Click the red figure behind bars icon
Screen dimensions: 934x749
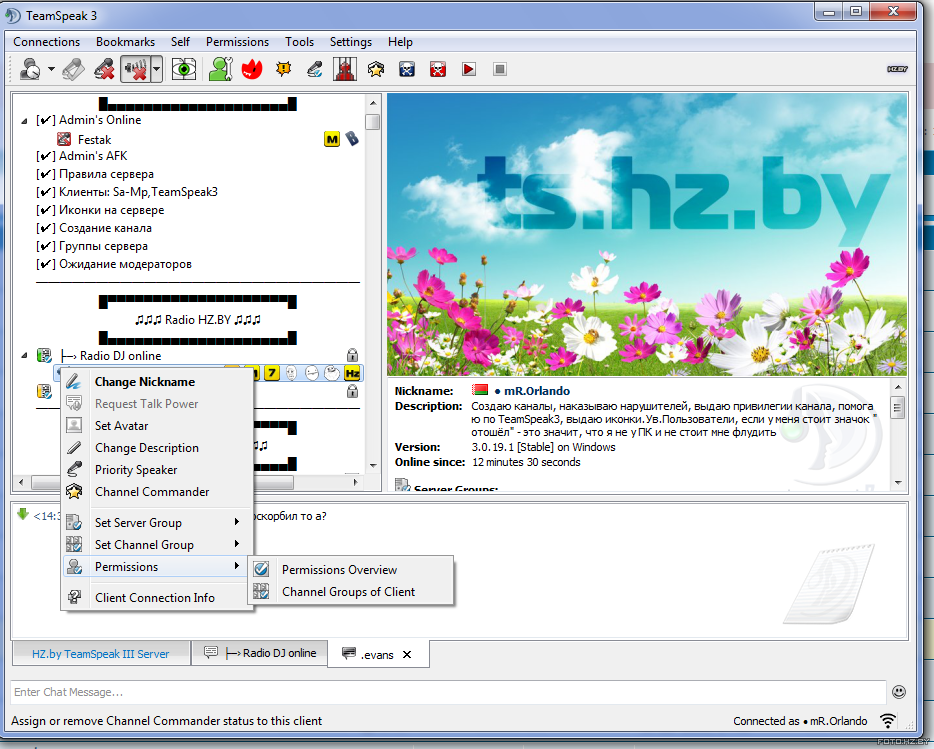click(x=345, y=70)
